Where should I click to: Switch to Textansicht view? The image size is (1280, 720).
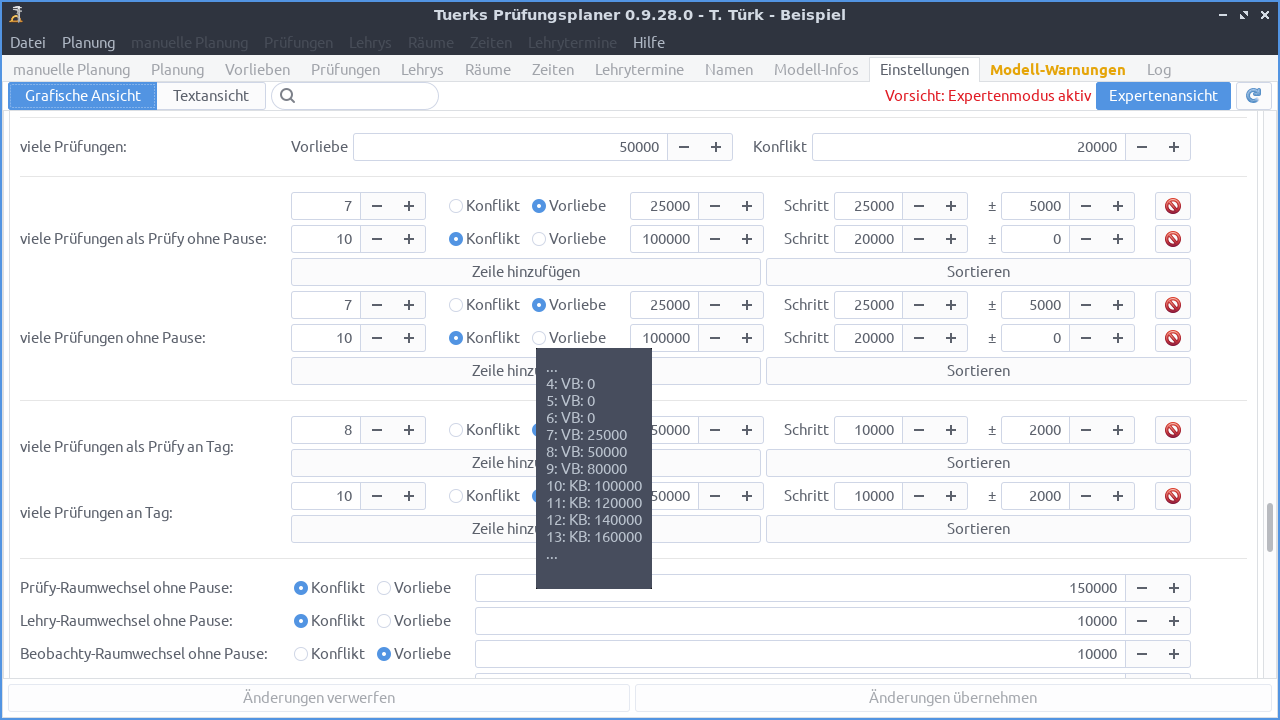pos(210,95)
